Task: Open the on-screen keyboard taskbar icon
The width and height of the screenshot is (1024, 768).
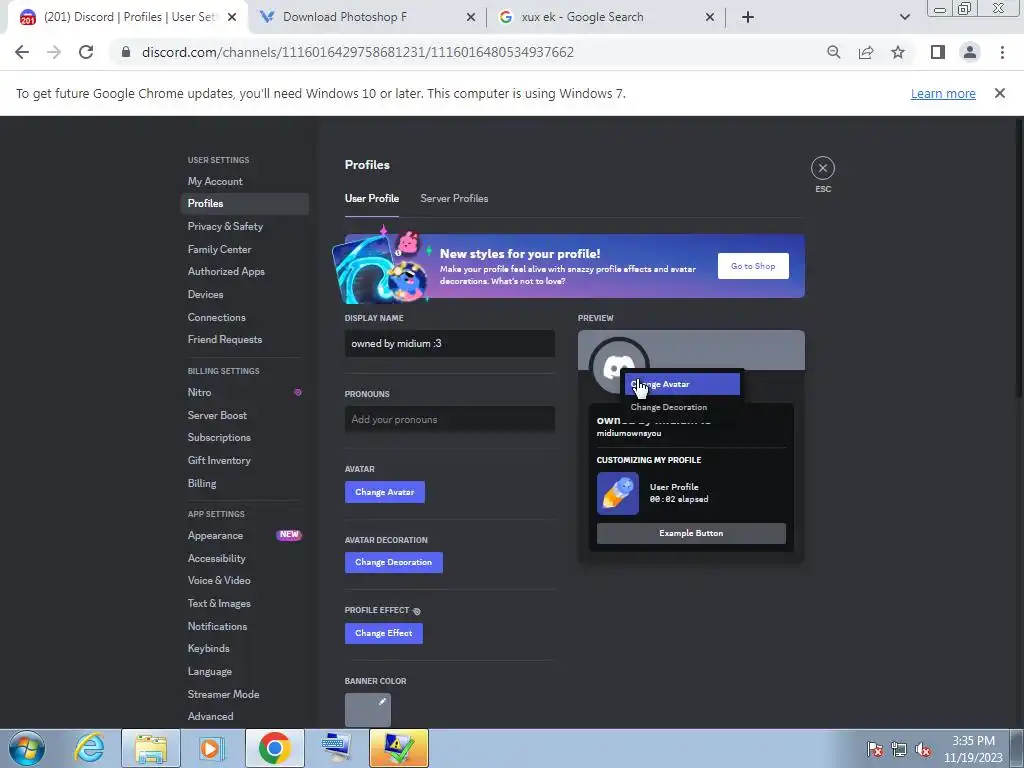Action: 337,748
